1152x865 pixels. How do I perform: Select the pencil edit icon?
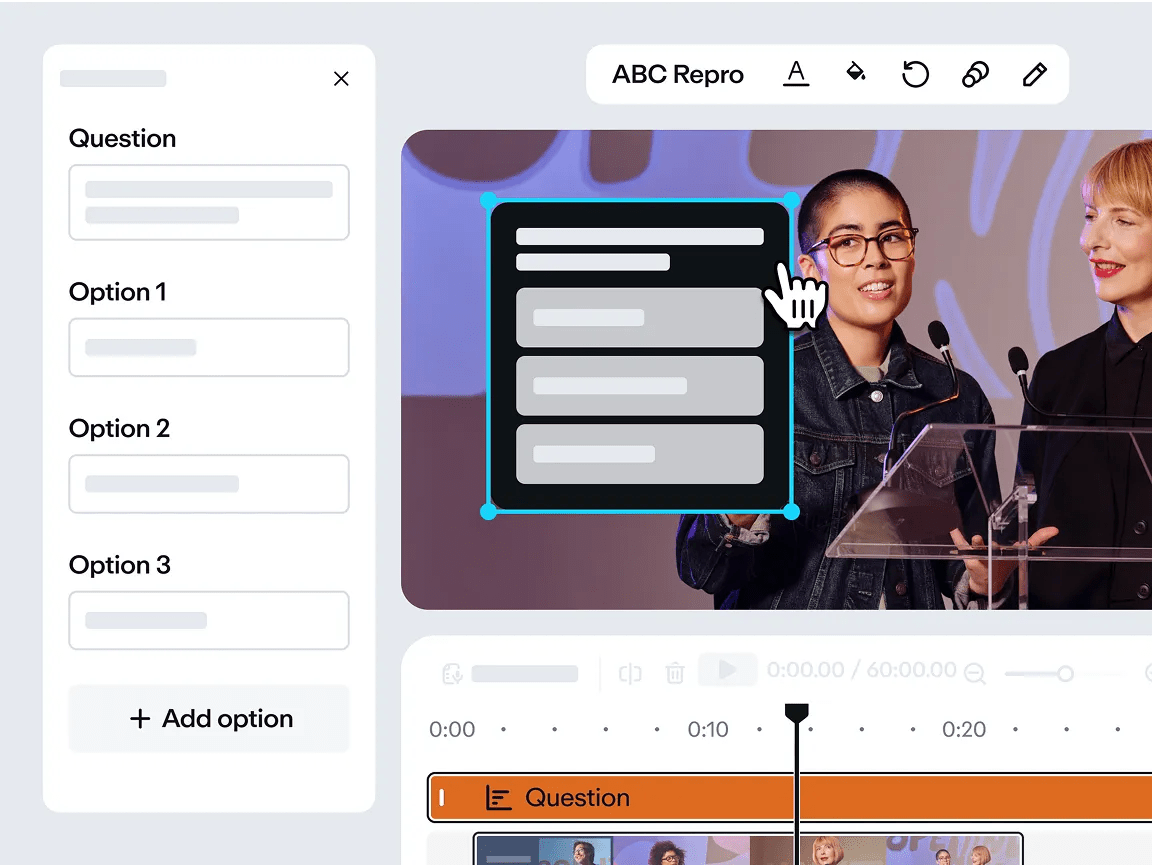click(1034, 74)
